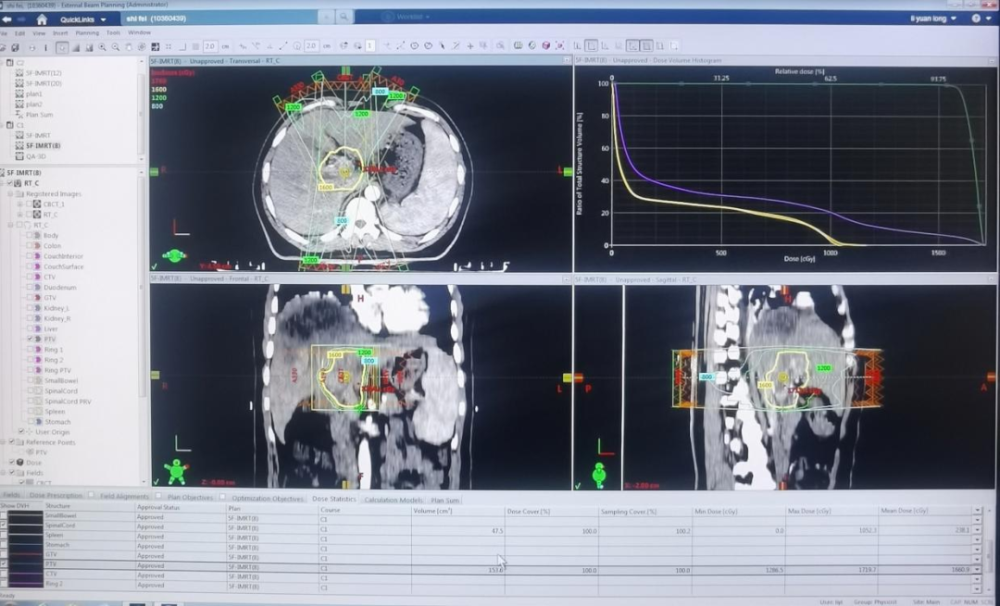Click the Max Dose column header
The image size is (1000, 606).
coord(832,511)
